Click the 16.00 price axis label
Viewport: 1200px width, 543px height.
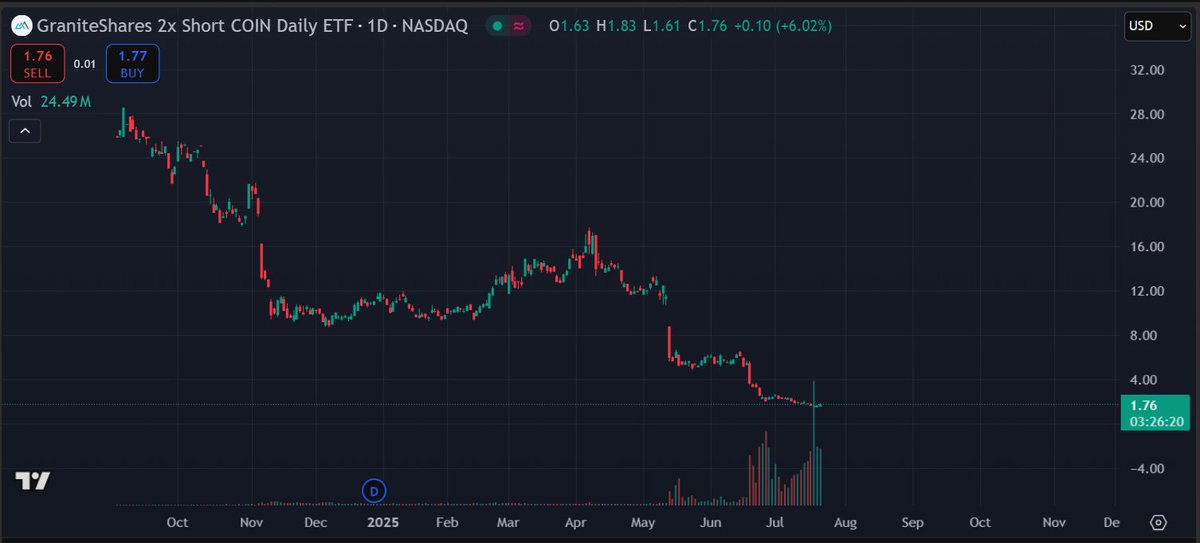pos(1146,247)
